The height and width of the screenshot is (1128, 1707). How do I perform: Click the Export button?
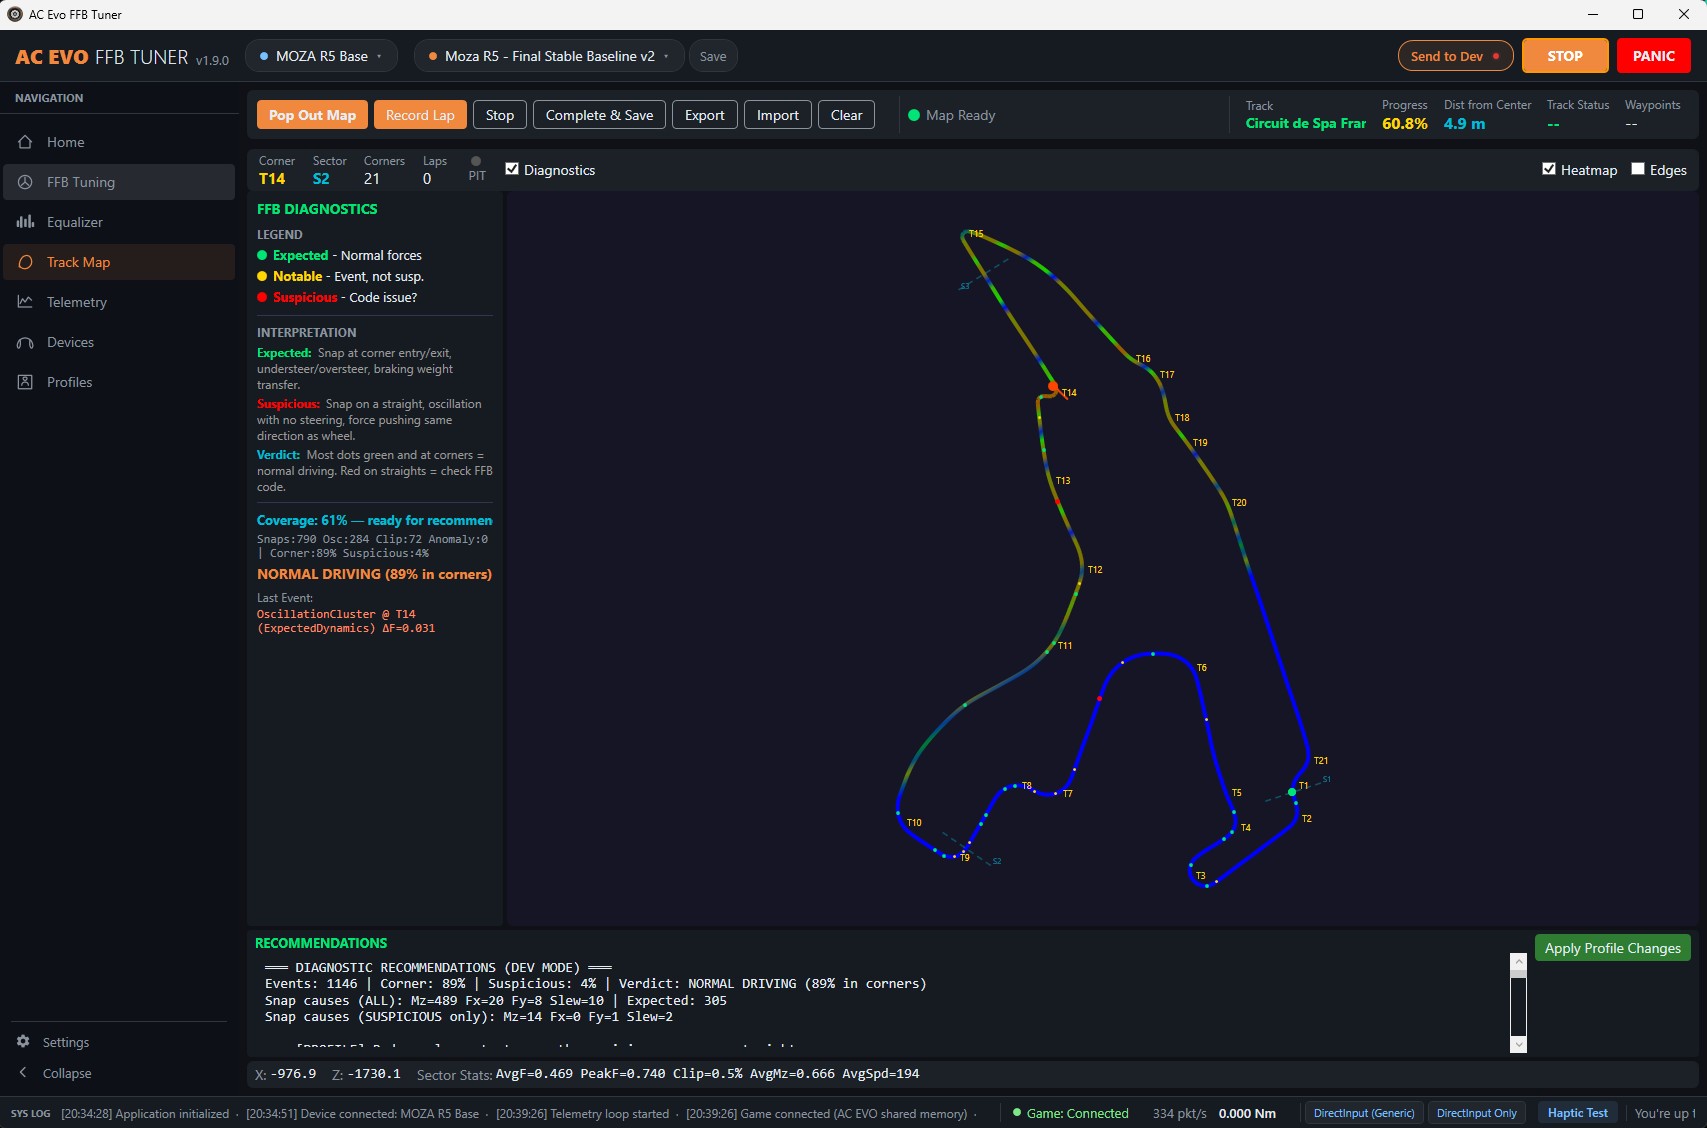click(705, 115)
